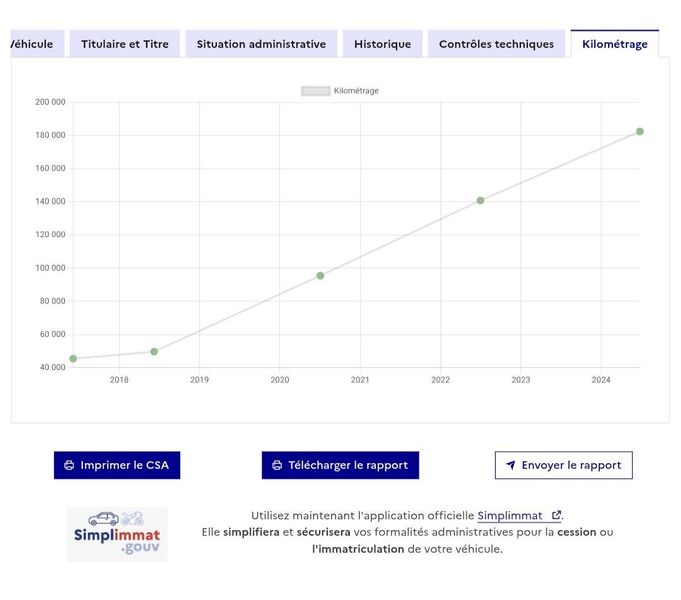Follow the Simplimmat hyperlink

pos(510,515)
